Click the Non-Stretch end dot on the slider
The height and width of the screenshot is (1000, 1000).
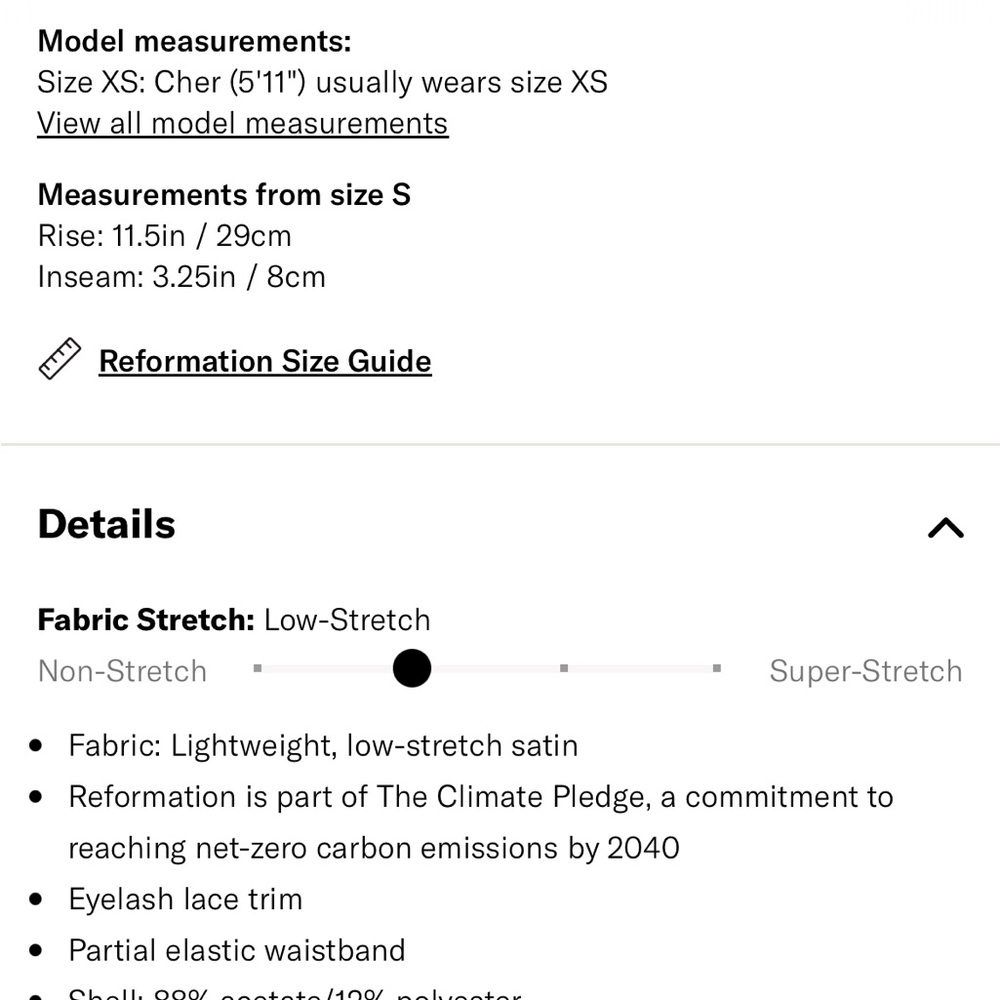pos(258,668)
